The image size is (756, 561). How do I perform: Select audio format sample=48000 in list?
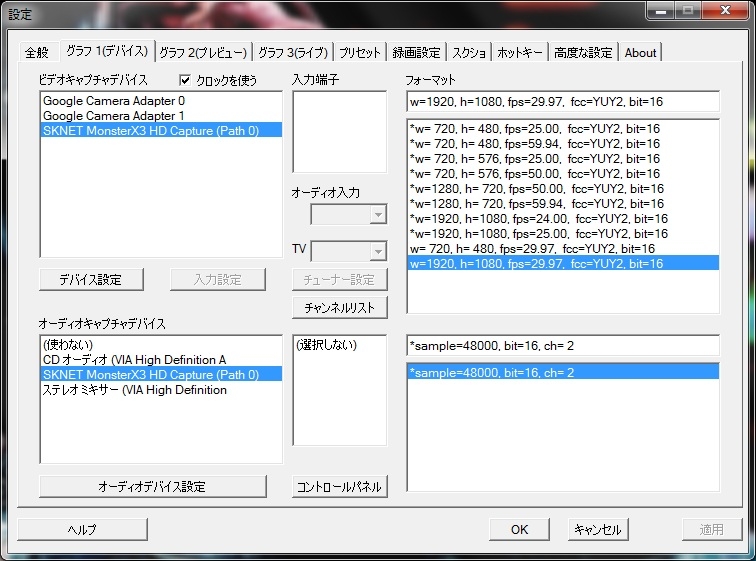(x=563, y=373)
